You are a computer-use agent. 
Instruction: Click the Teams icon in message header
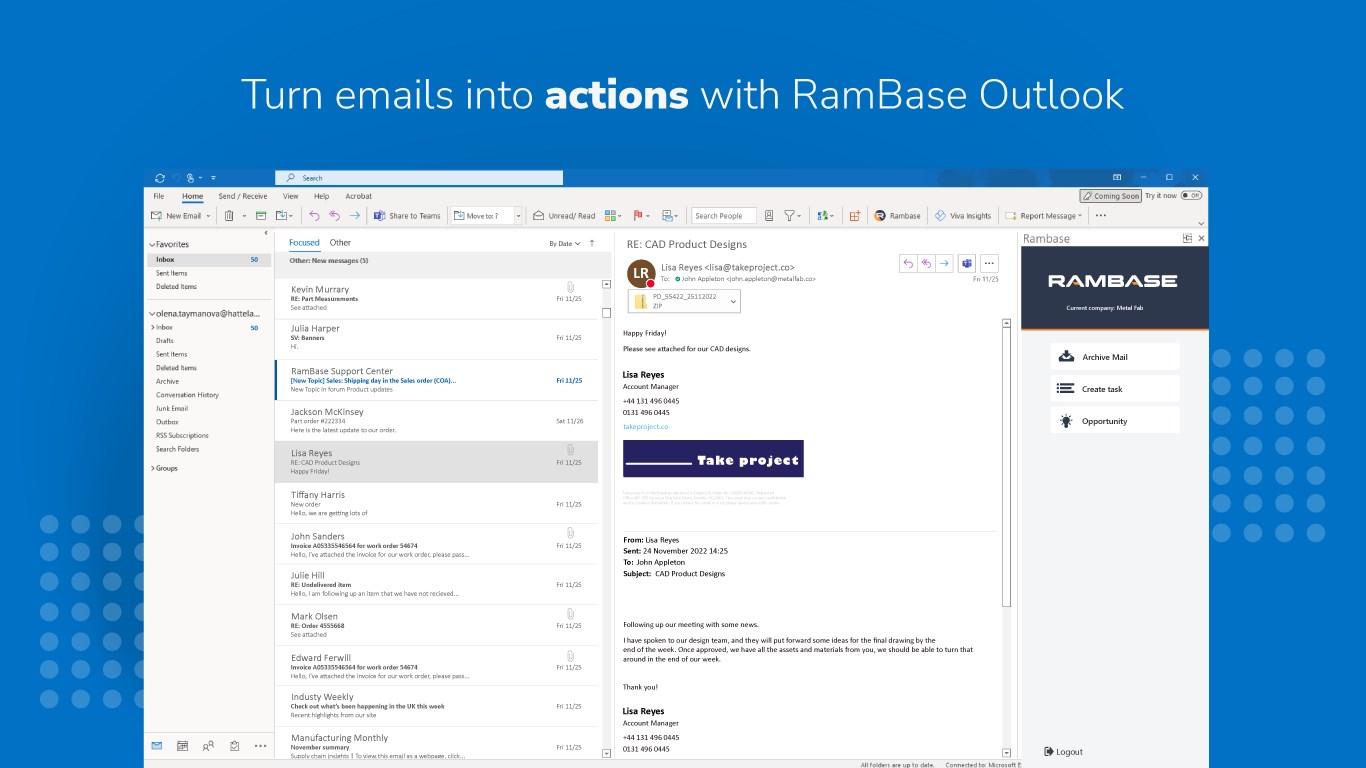pos(967,263)
